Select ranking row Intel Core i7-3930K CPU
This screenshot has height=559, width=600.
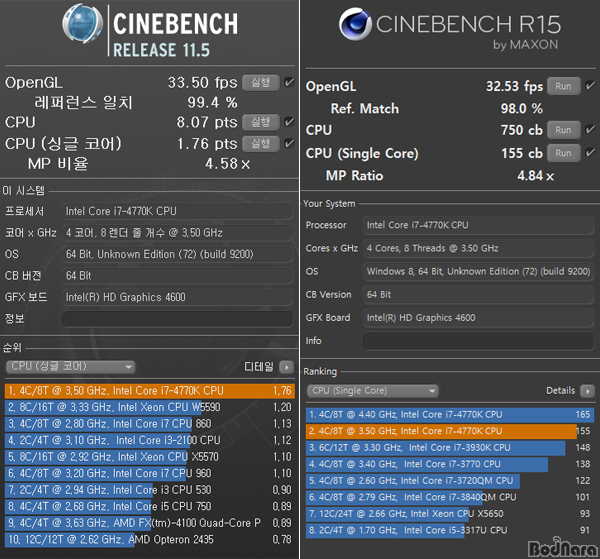[450, 448]
